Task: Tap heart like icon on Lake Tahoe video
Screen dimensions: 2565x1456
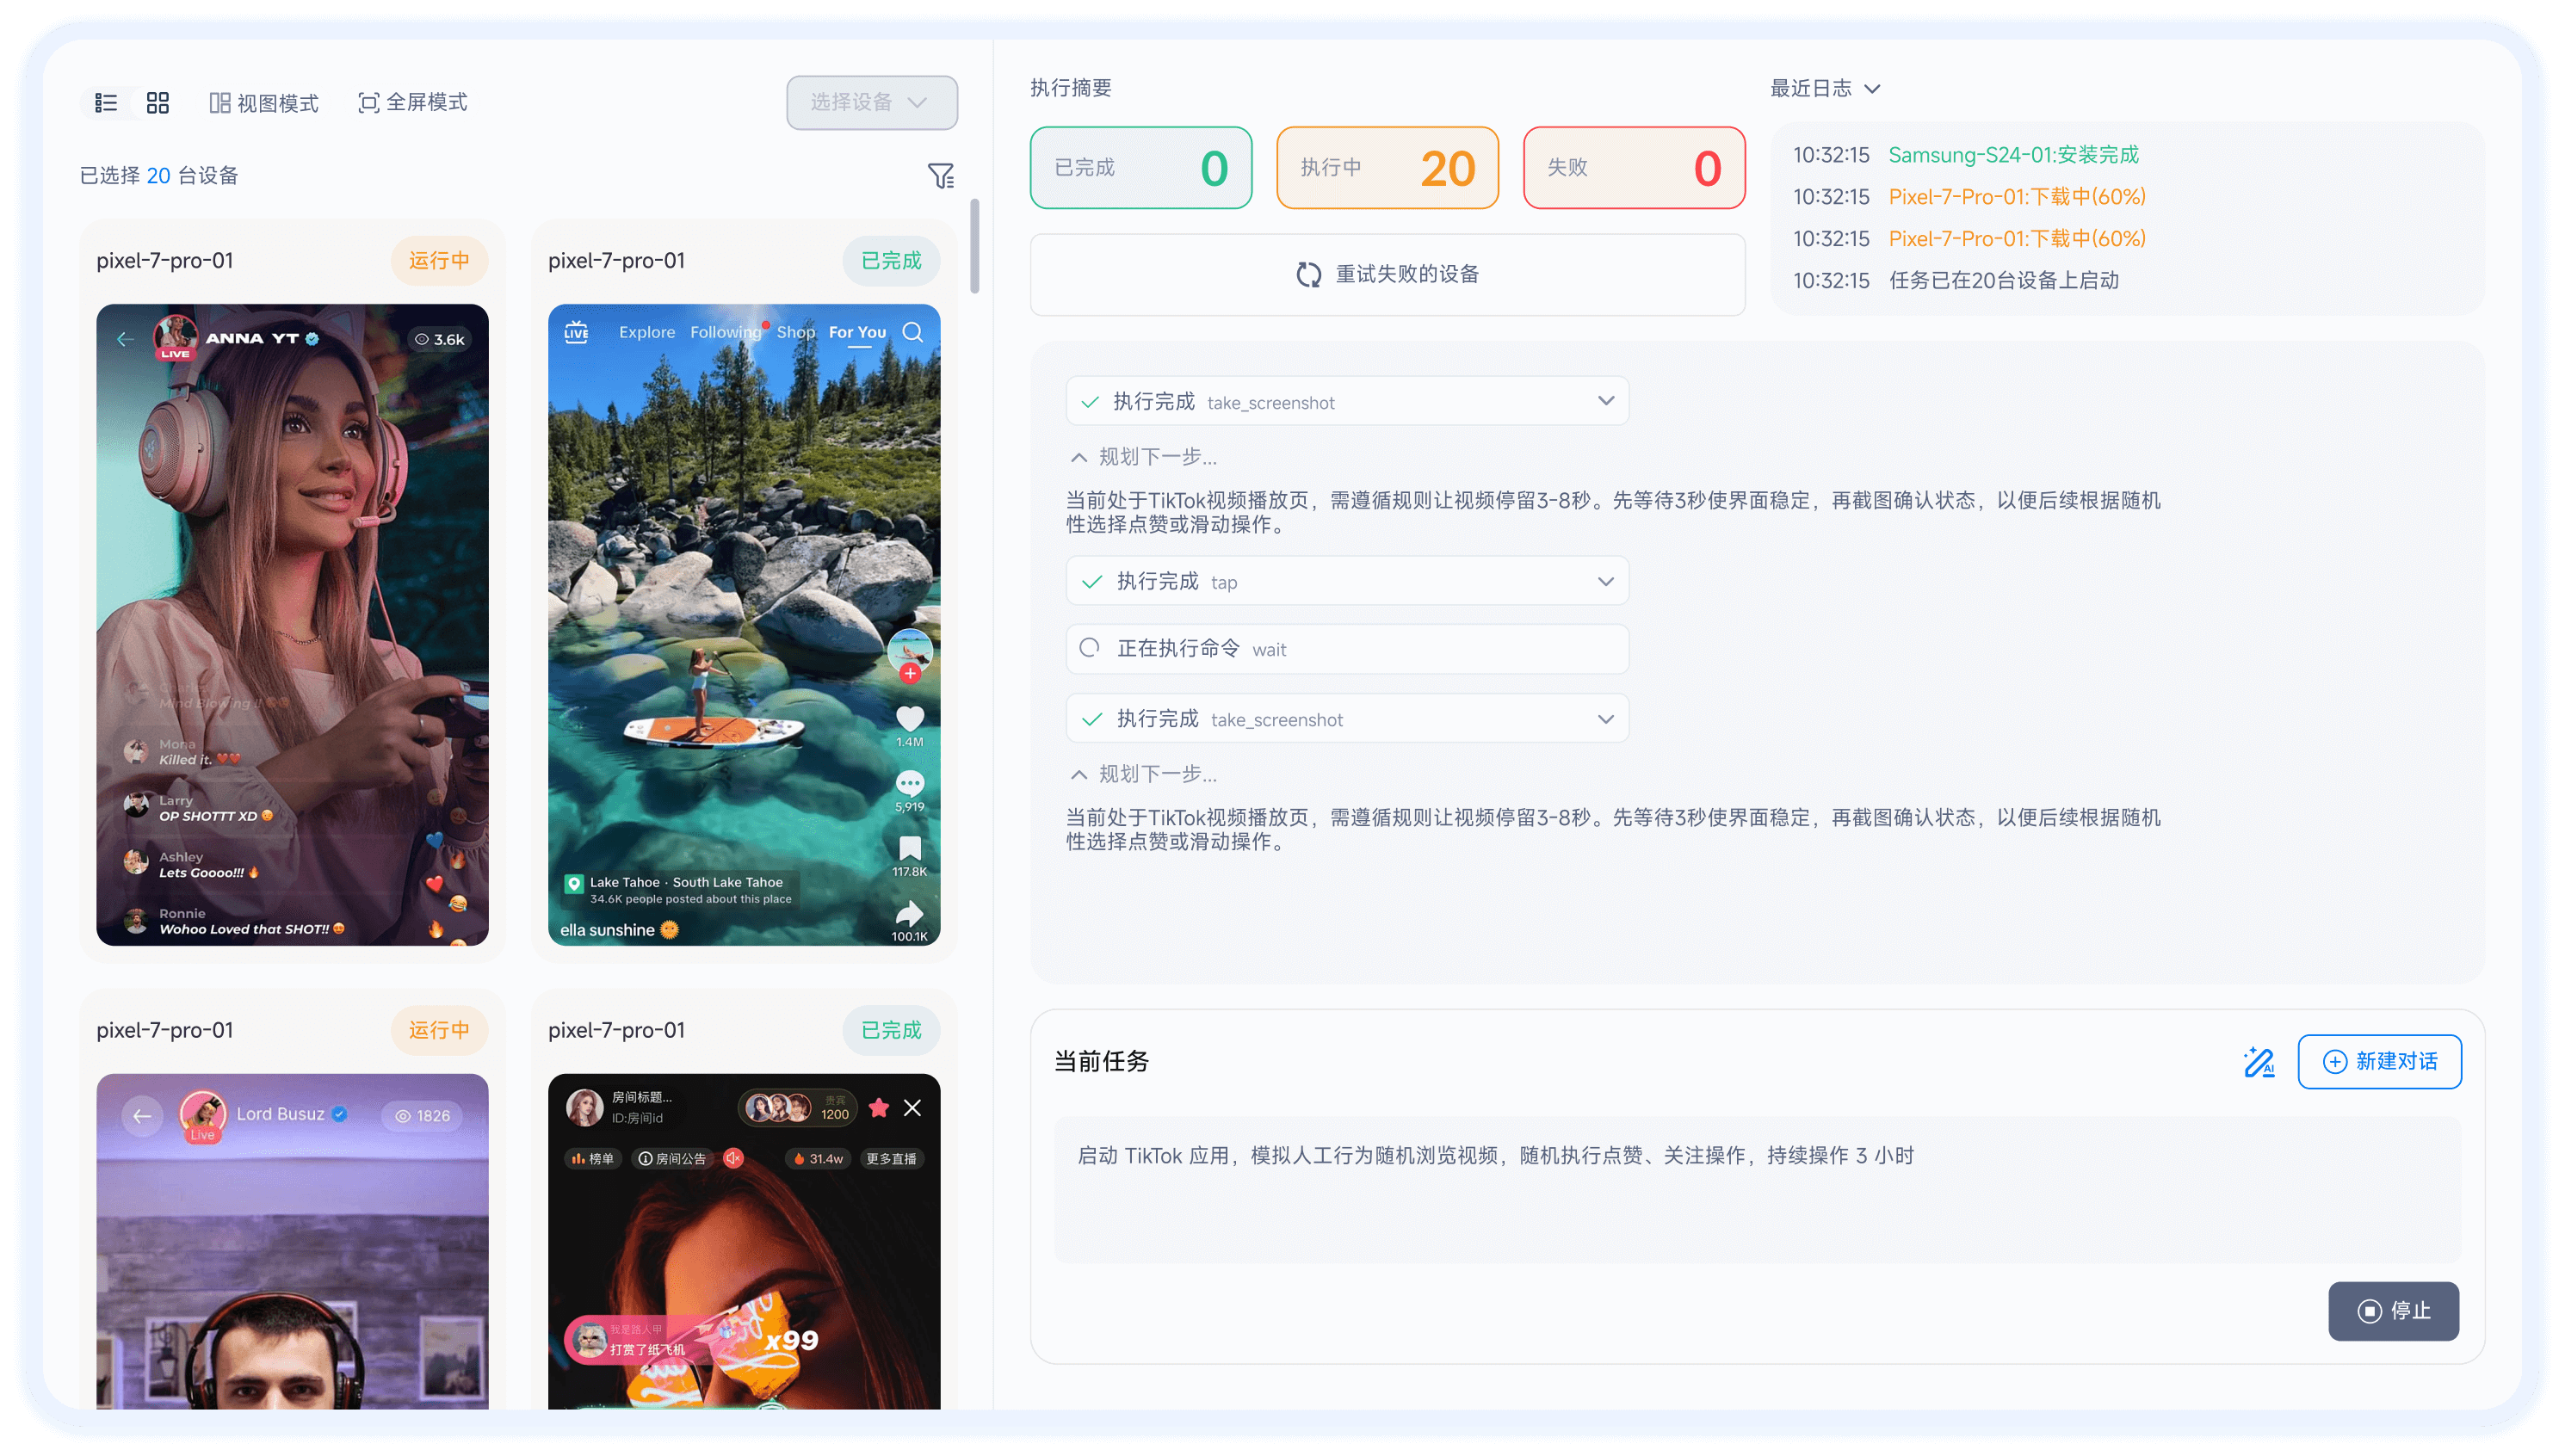Action: coord(909,718)
